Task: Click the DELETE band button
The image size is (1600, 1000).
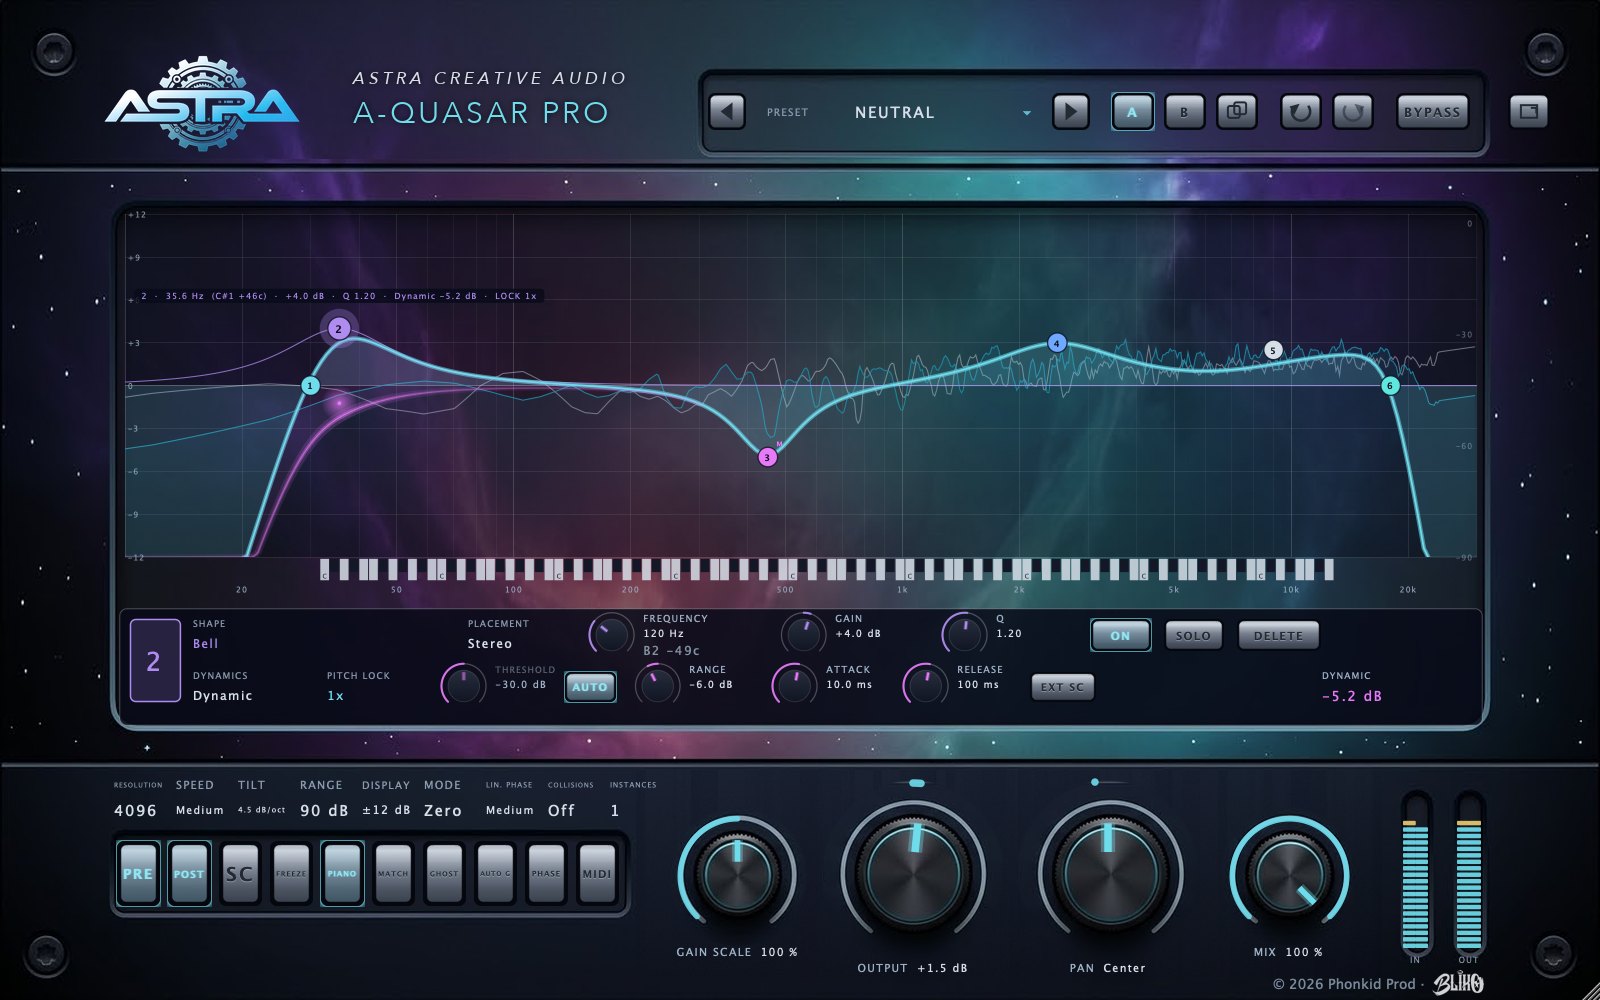Action: [1279, 635]
